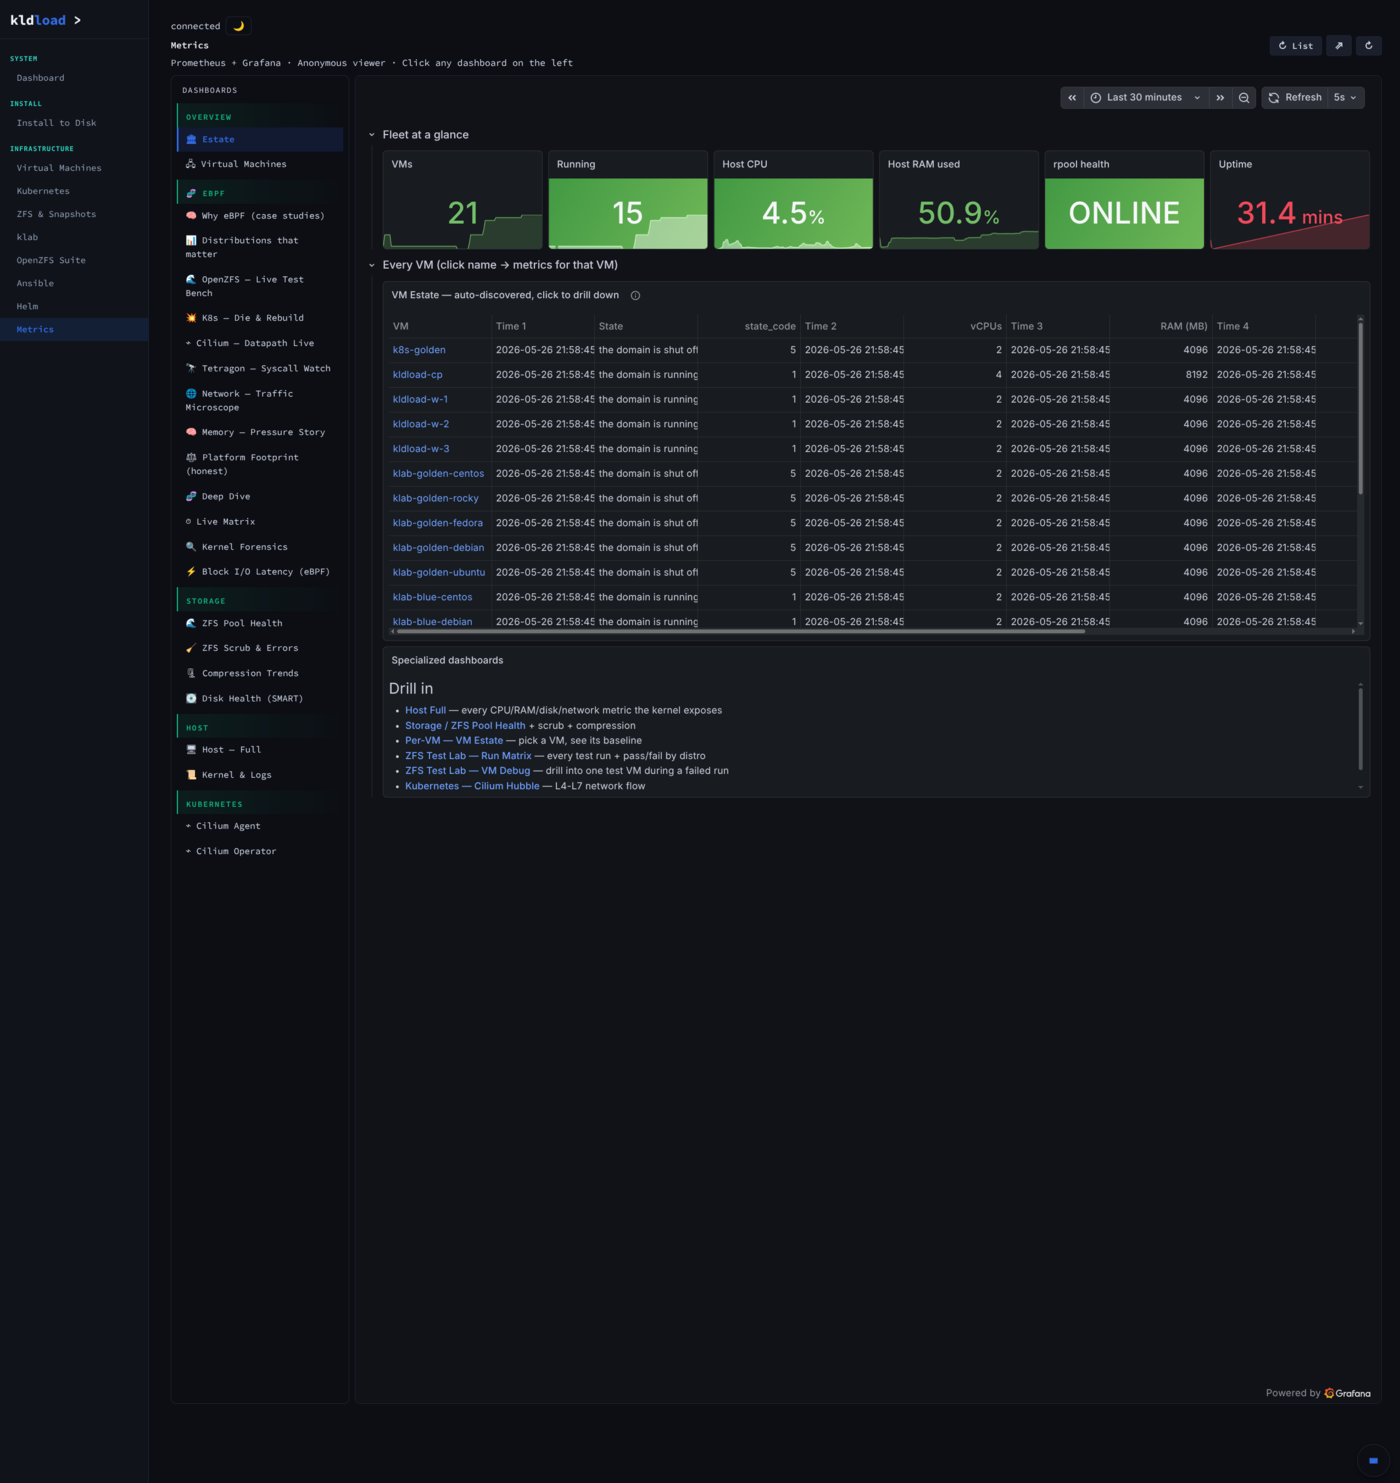Sort table by vCPUs column header
Screen dimensions: 1400x1483
[x=986, y=326]
